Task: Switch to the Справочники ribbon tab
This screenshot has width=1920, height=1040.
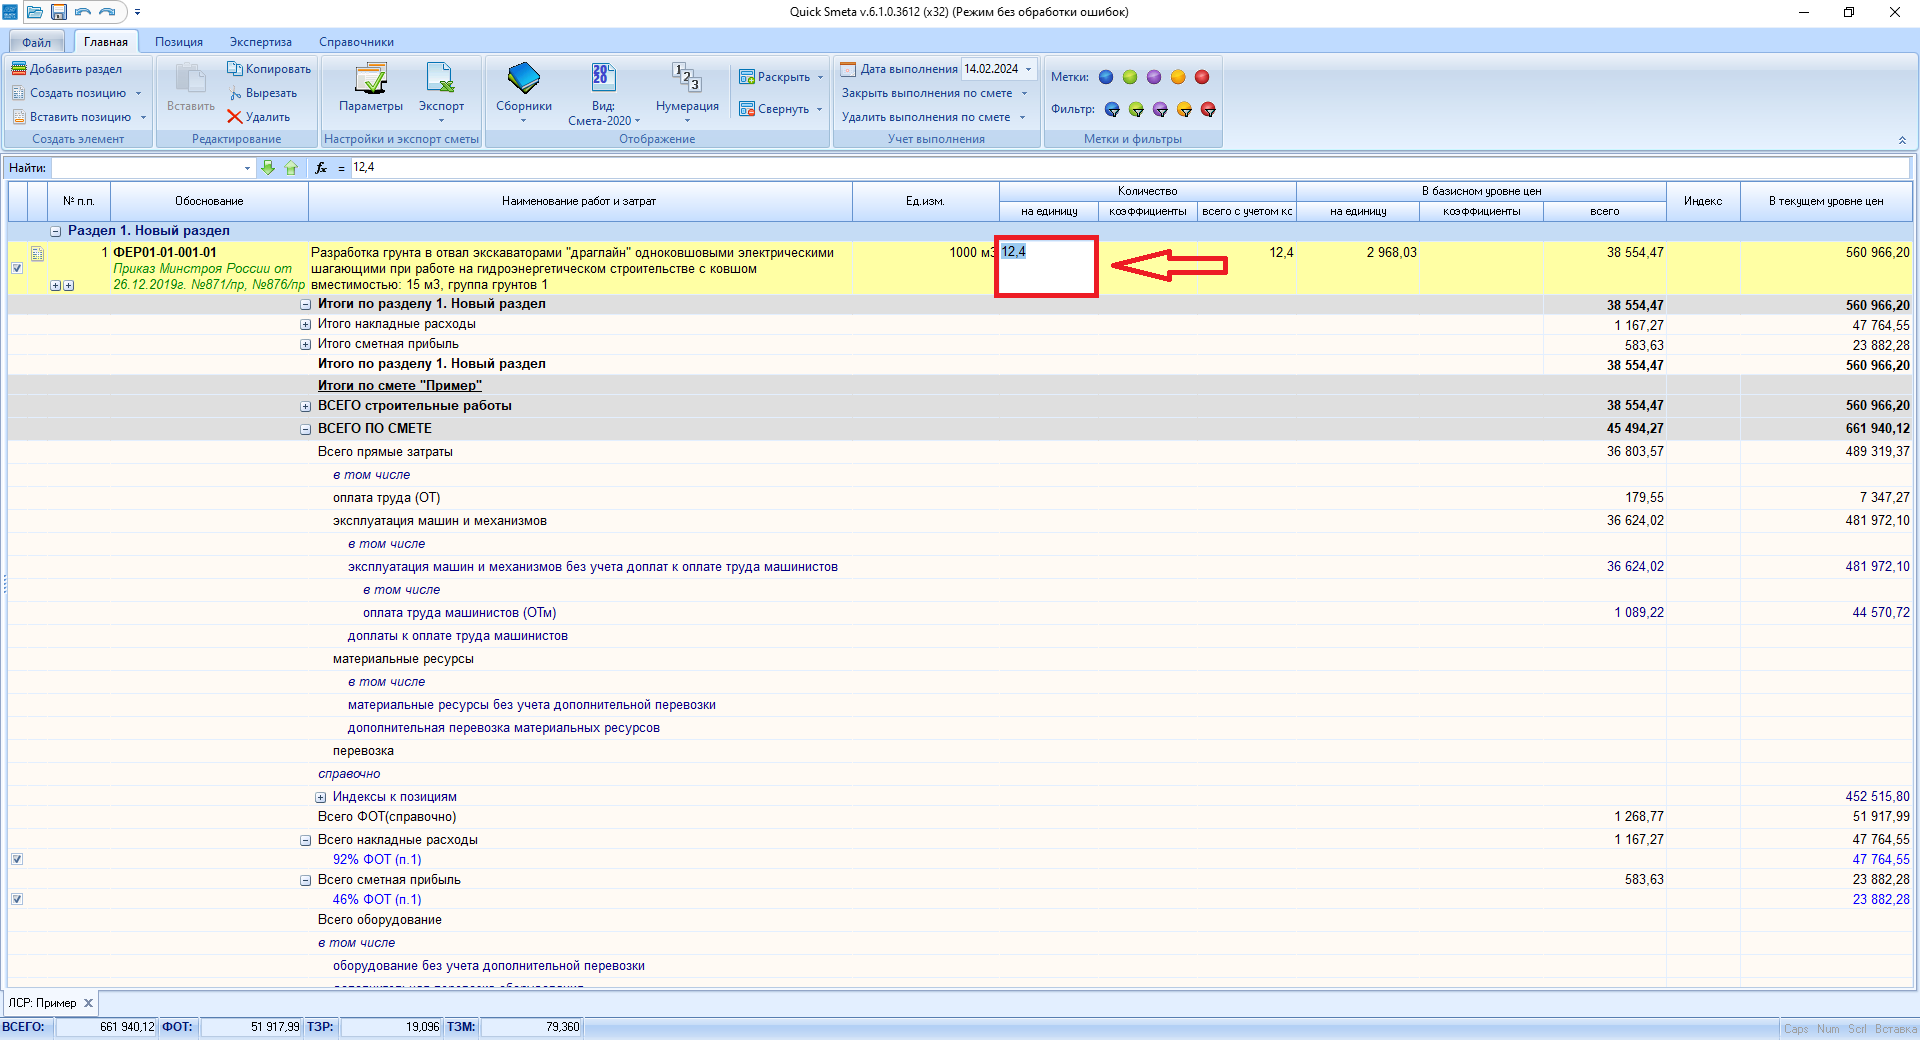Action: [x=357, y=42]
